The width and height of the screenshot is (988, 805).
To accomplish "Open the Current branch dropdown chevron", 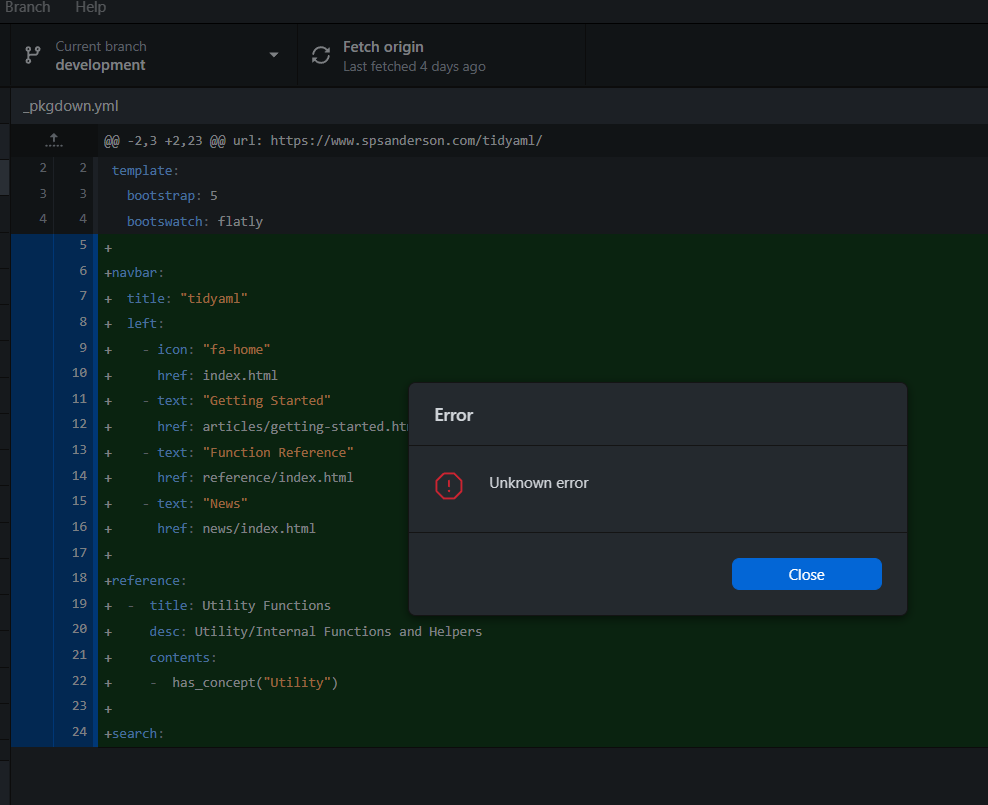I will click(273, 55).
